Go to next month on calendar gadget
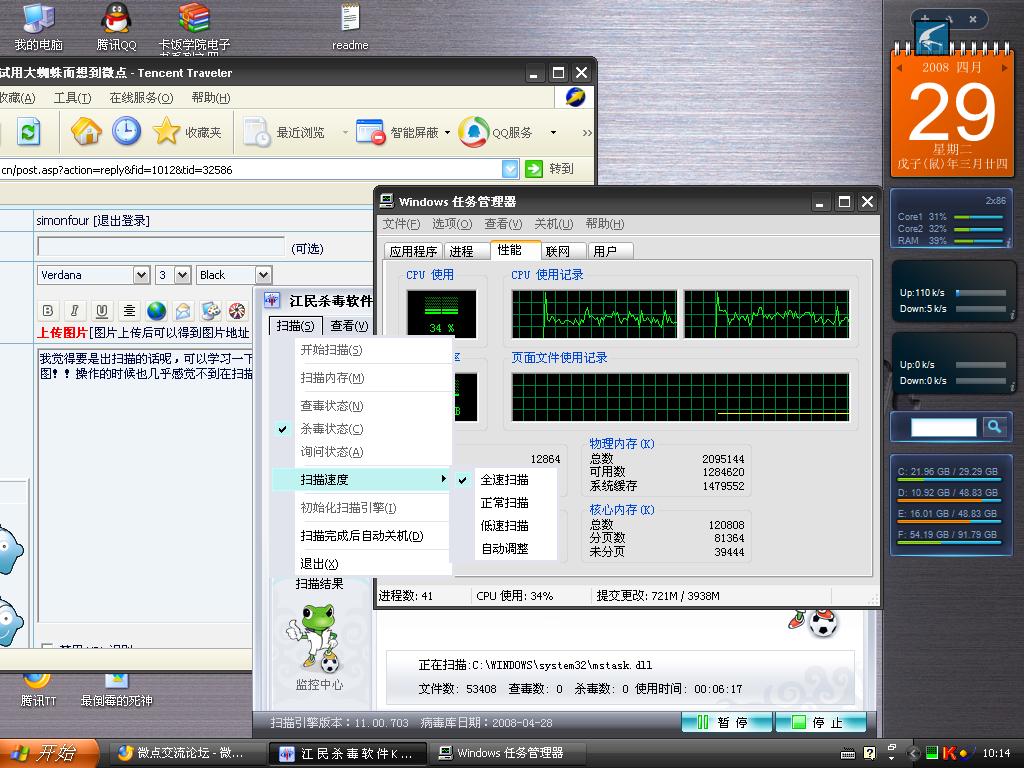 click(x=1005, y=68)
